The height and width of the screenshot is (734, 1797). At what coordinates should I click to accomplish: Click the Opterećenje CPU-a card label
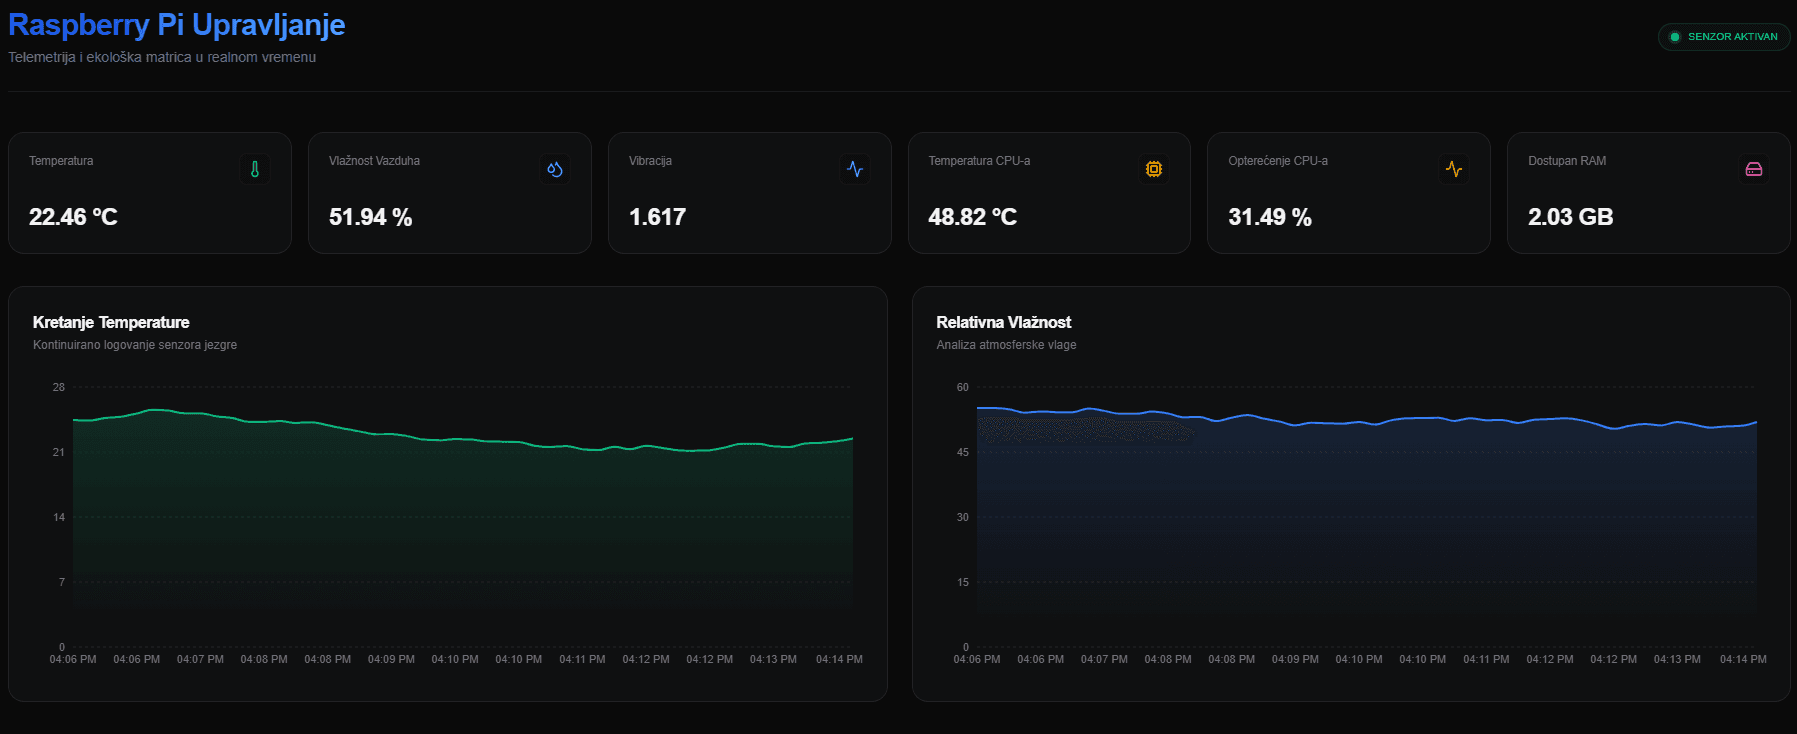pos(1278,161)
